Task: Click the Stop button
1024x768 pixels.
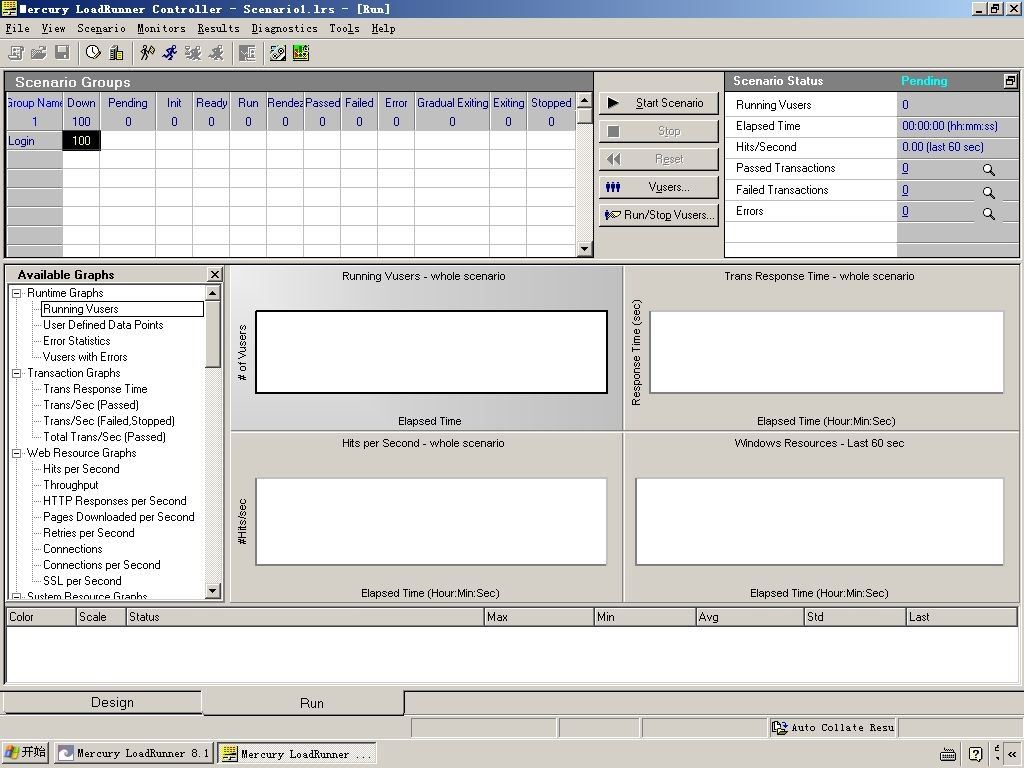Action: pos(658,131)
